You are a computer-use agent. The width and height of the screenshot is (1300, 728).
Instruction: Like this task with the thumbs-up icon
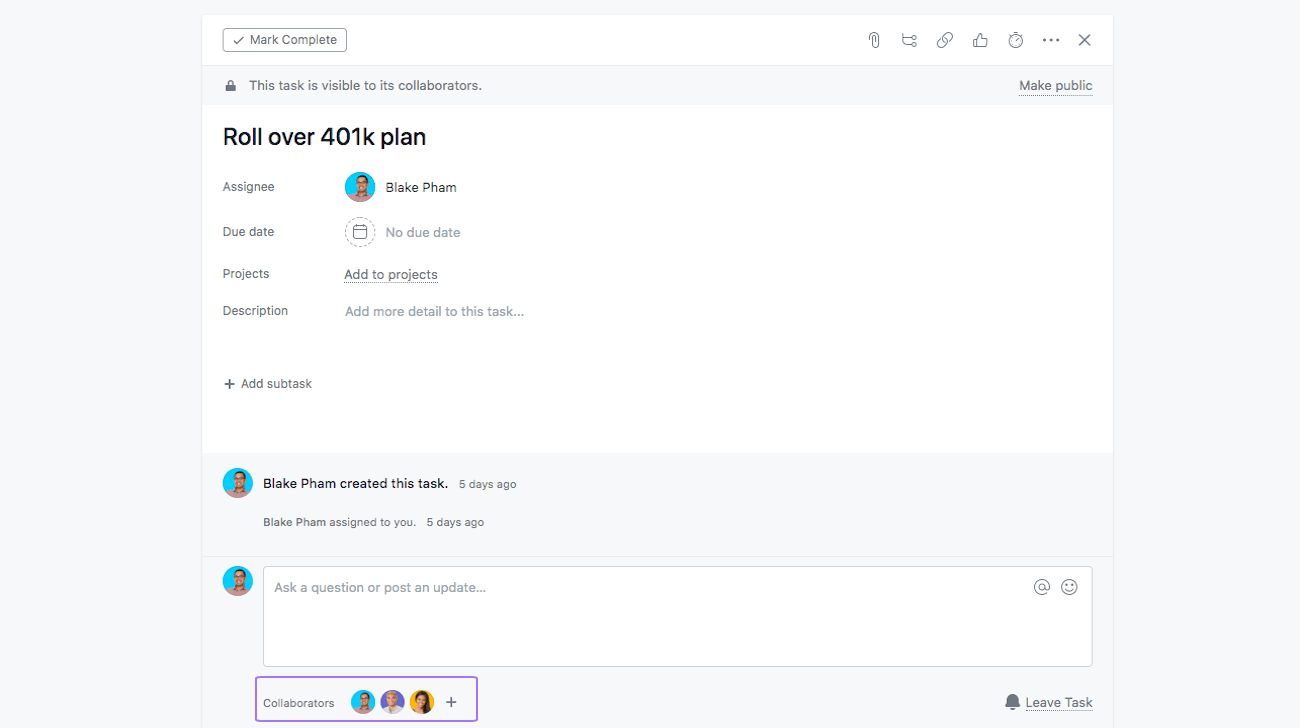[980, 40]
